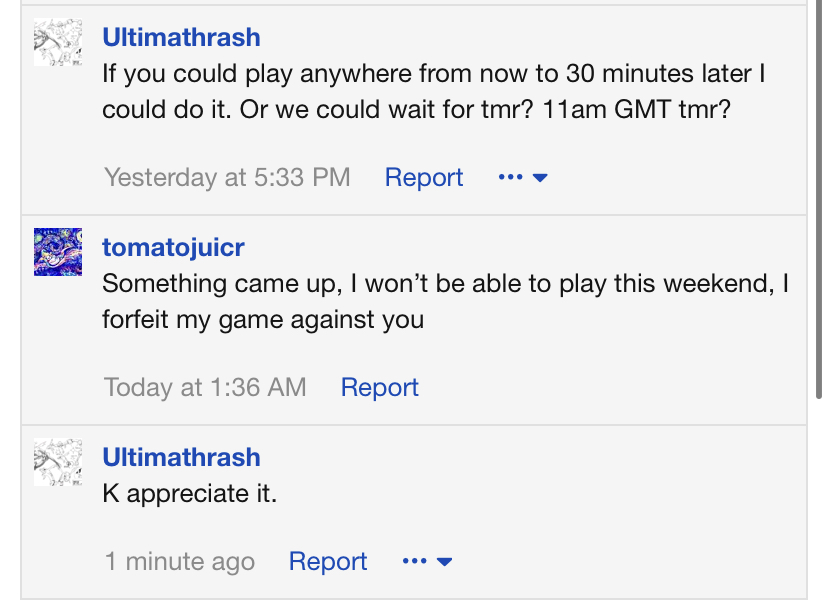Open Ultimathrash's profile from the first comment
Image resolution: width=828 pixels, height=600 pixels.
click(x=181, y=37)
